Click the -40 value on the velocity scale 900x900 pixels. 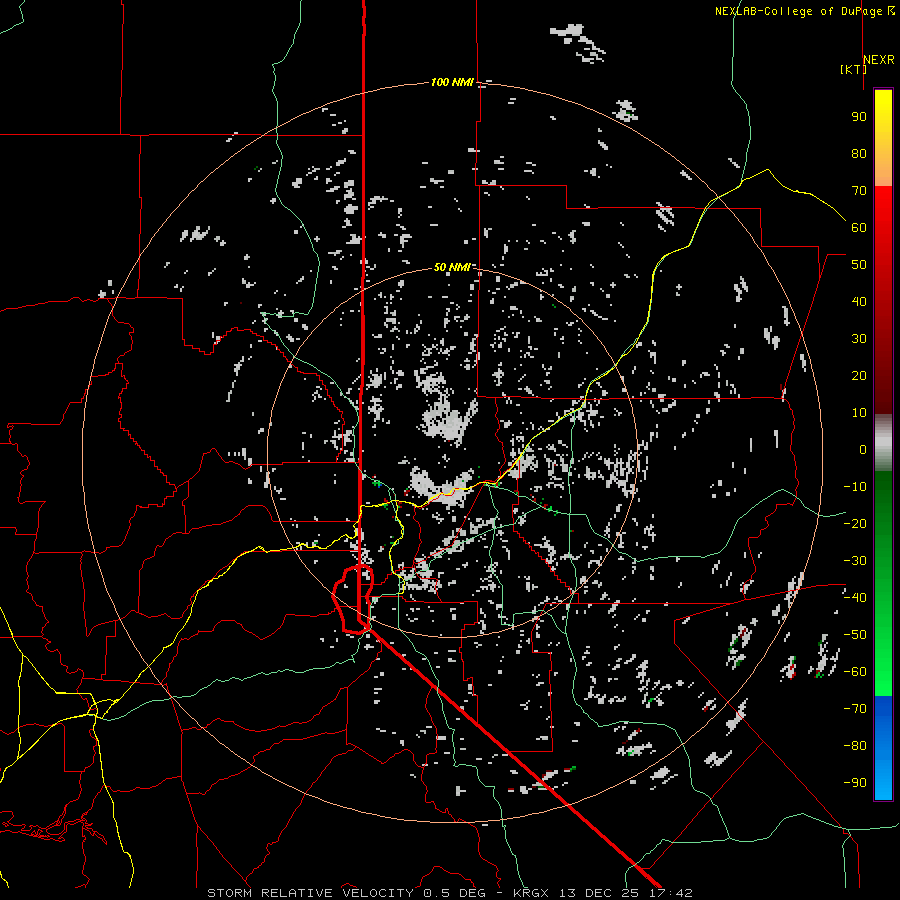click(855, 598)
